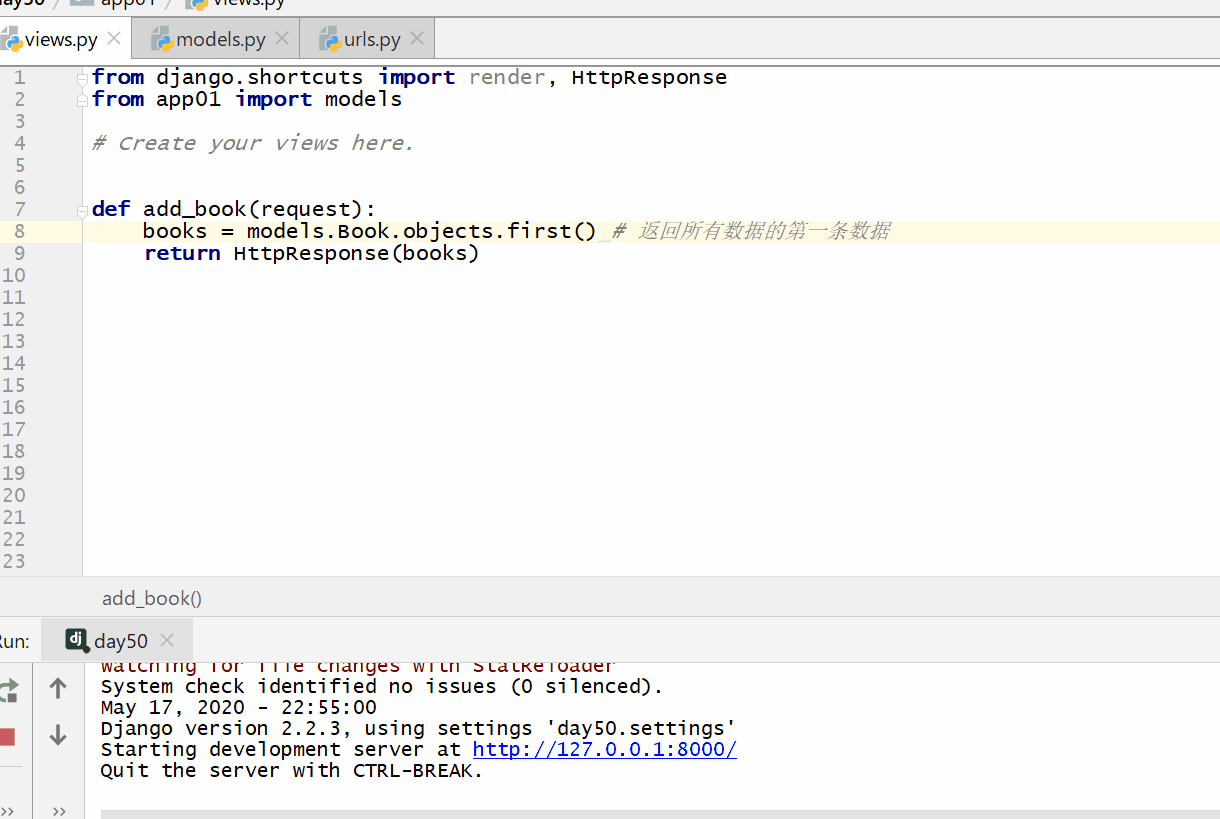The image size is (1220, 819).
Task: Close the day50 run tab
Action: [x=167, y=641]
